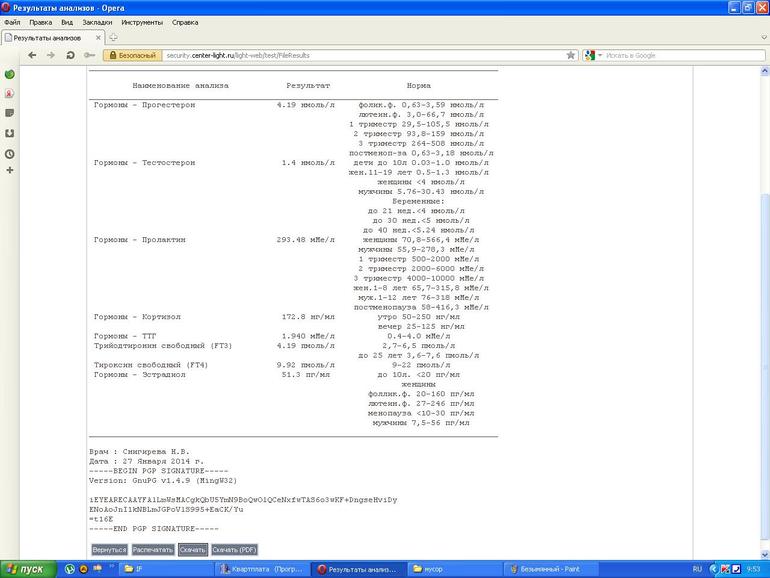This screenshot has width=770, height=578.
Task: Focus the address bar URL field
Action: click(363, 55)
